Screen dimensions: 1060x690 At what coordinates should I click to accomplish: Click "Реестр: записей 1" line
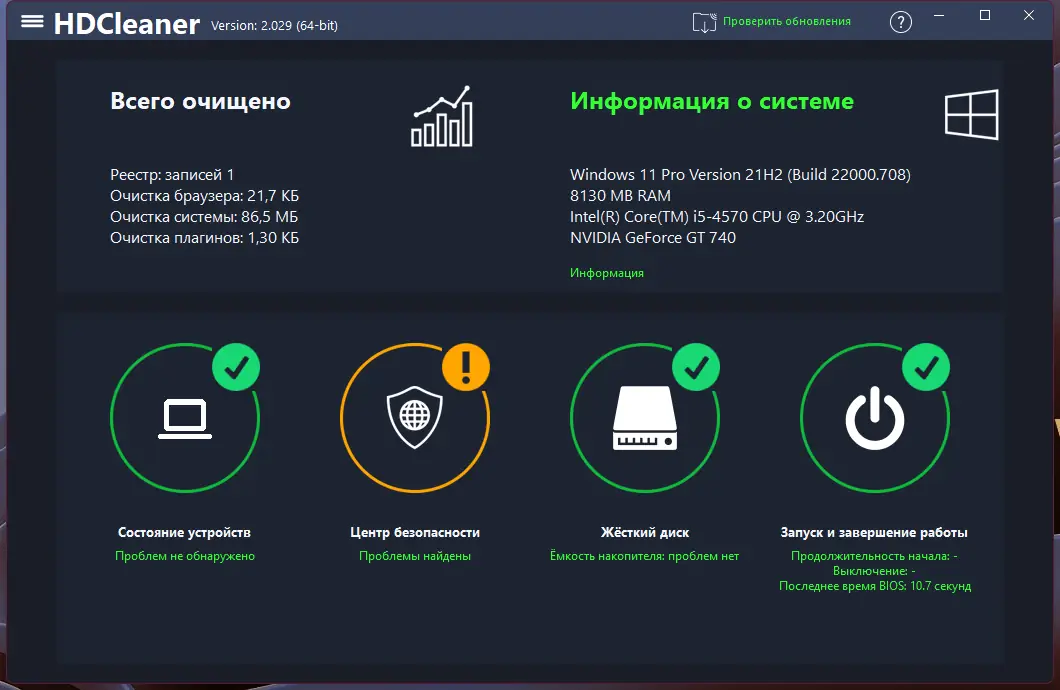coord(172,175)
